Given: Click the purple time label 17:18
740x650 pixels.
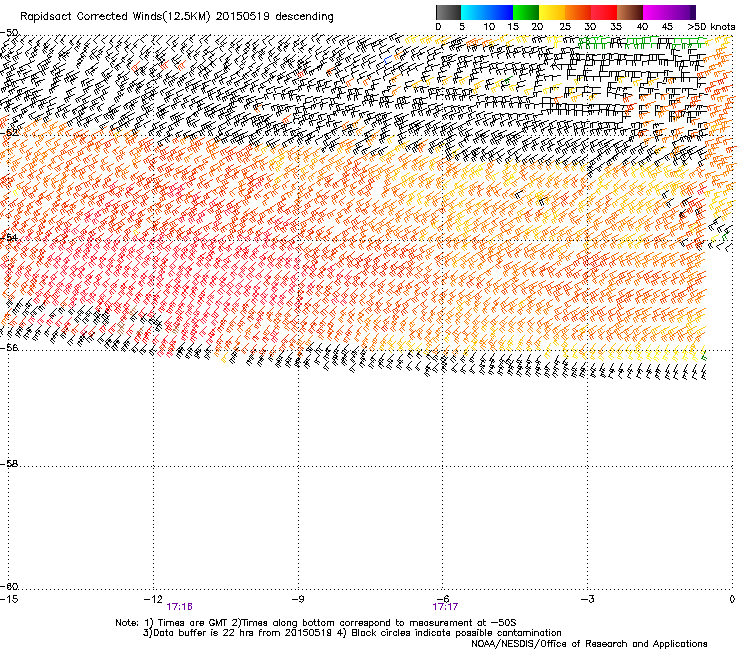Looking at the screenshot, I should (x=179, y=607).
